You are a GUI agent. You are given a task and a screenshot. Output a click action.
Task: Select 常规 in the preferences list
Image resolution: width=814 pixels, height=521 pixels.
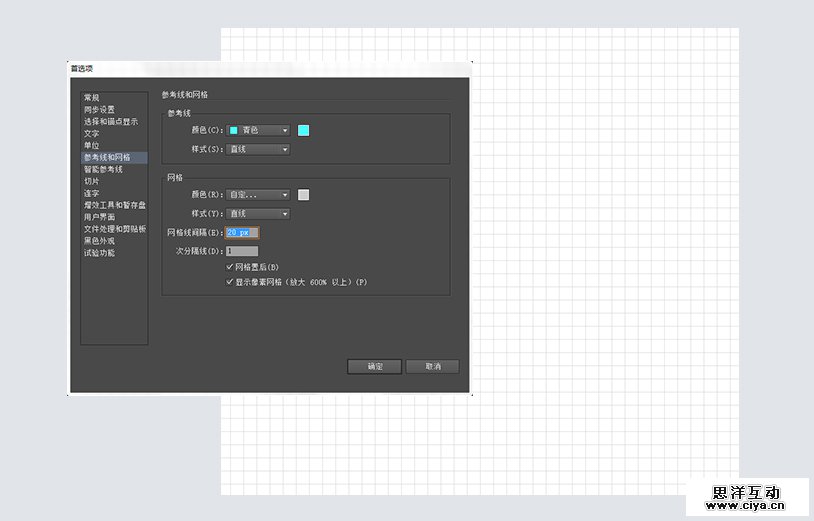pos(92,98)
